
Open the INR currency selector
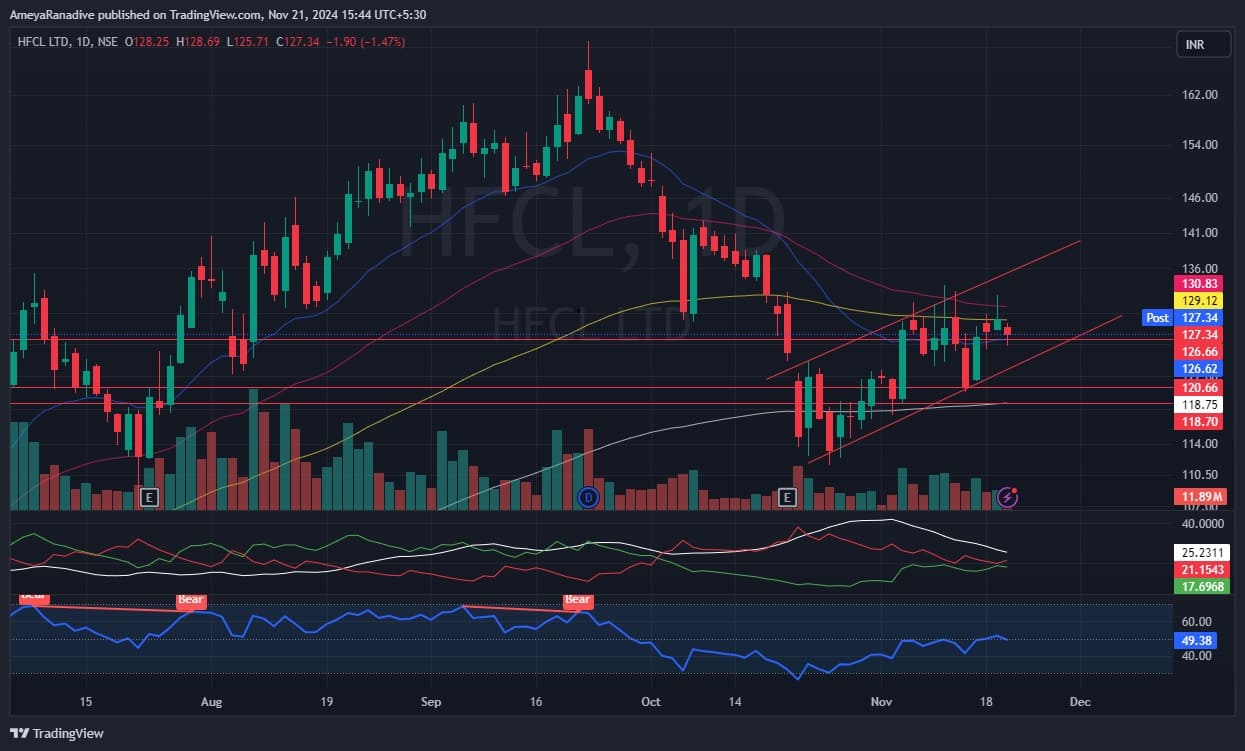(1195, 45)
